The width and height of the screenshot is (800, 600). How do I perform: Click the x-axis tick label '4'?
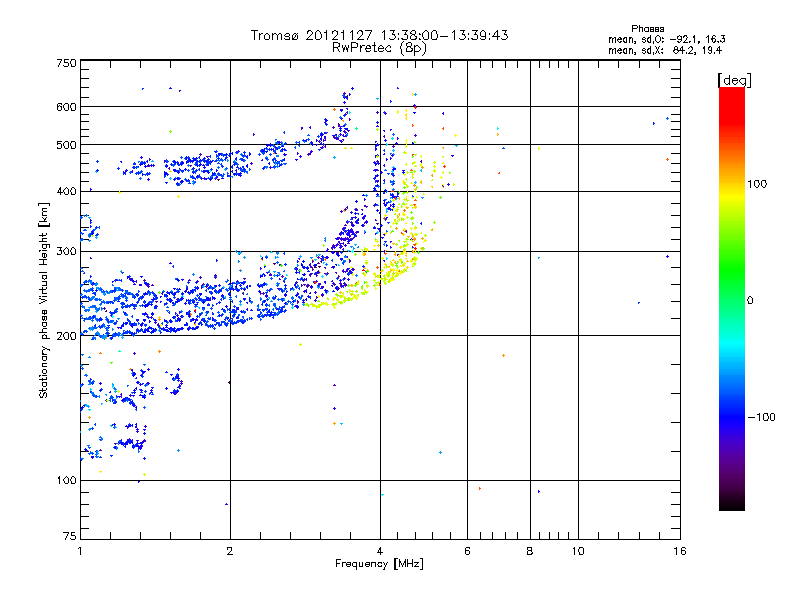pyautogui.click(x=380, y=551)
